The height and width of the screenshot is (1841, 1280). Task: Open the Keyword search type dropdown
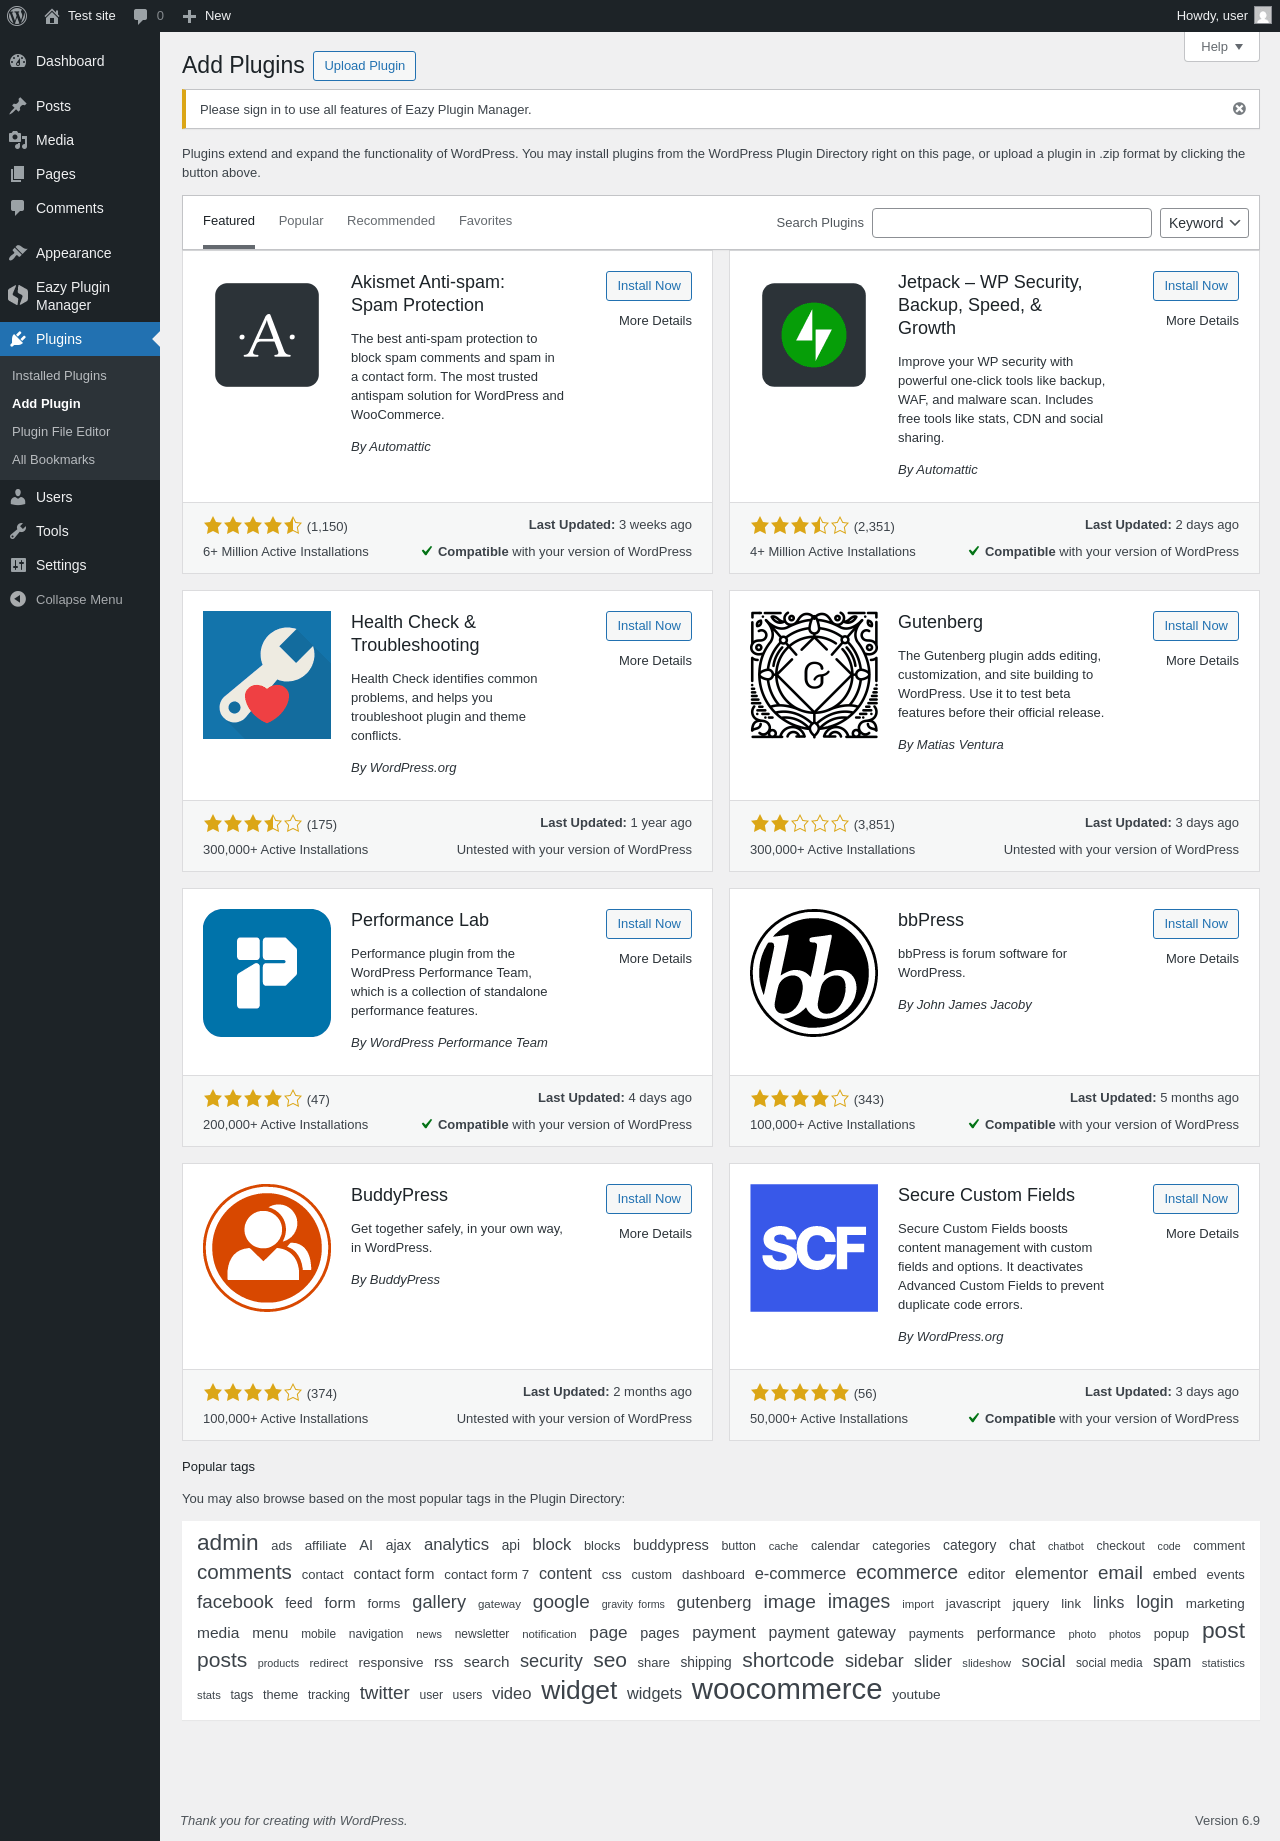pyautogui.click(x=1205, y=223)
